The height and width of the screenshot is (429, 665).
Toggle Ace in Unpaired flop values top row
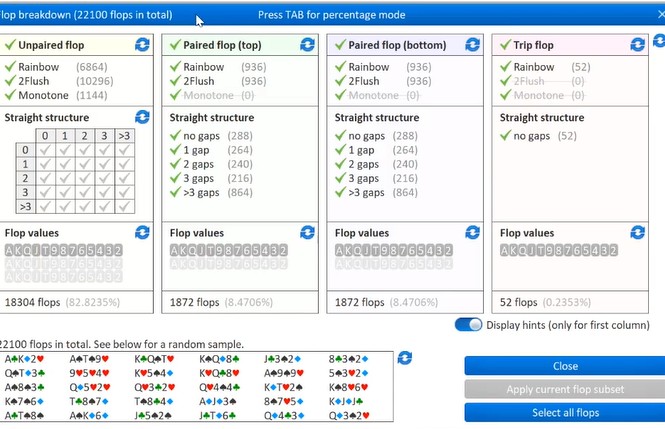click(9, 250)
